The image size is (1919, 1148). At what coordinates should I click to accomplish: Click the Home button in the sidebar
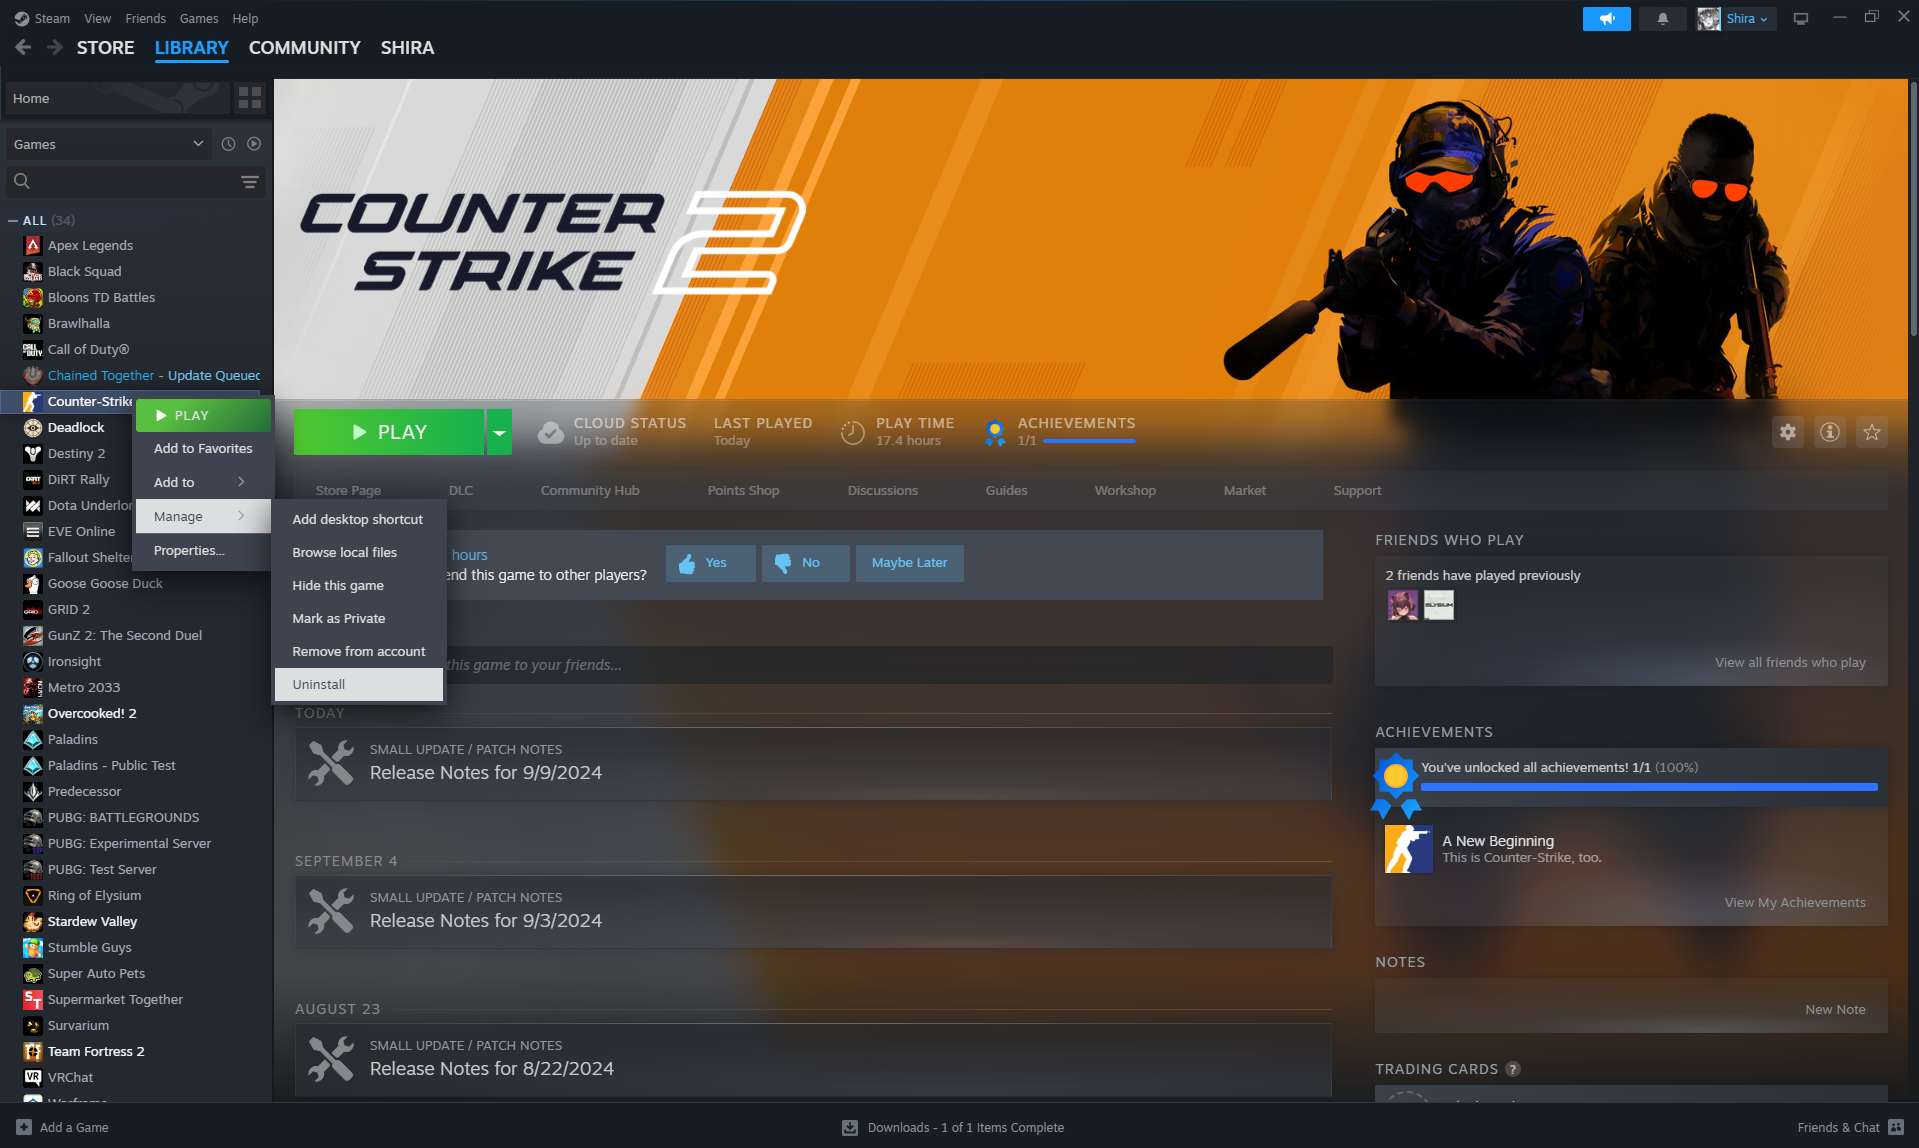[117, 98]
